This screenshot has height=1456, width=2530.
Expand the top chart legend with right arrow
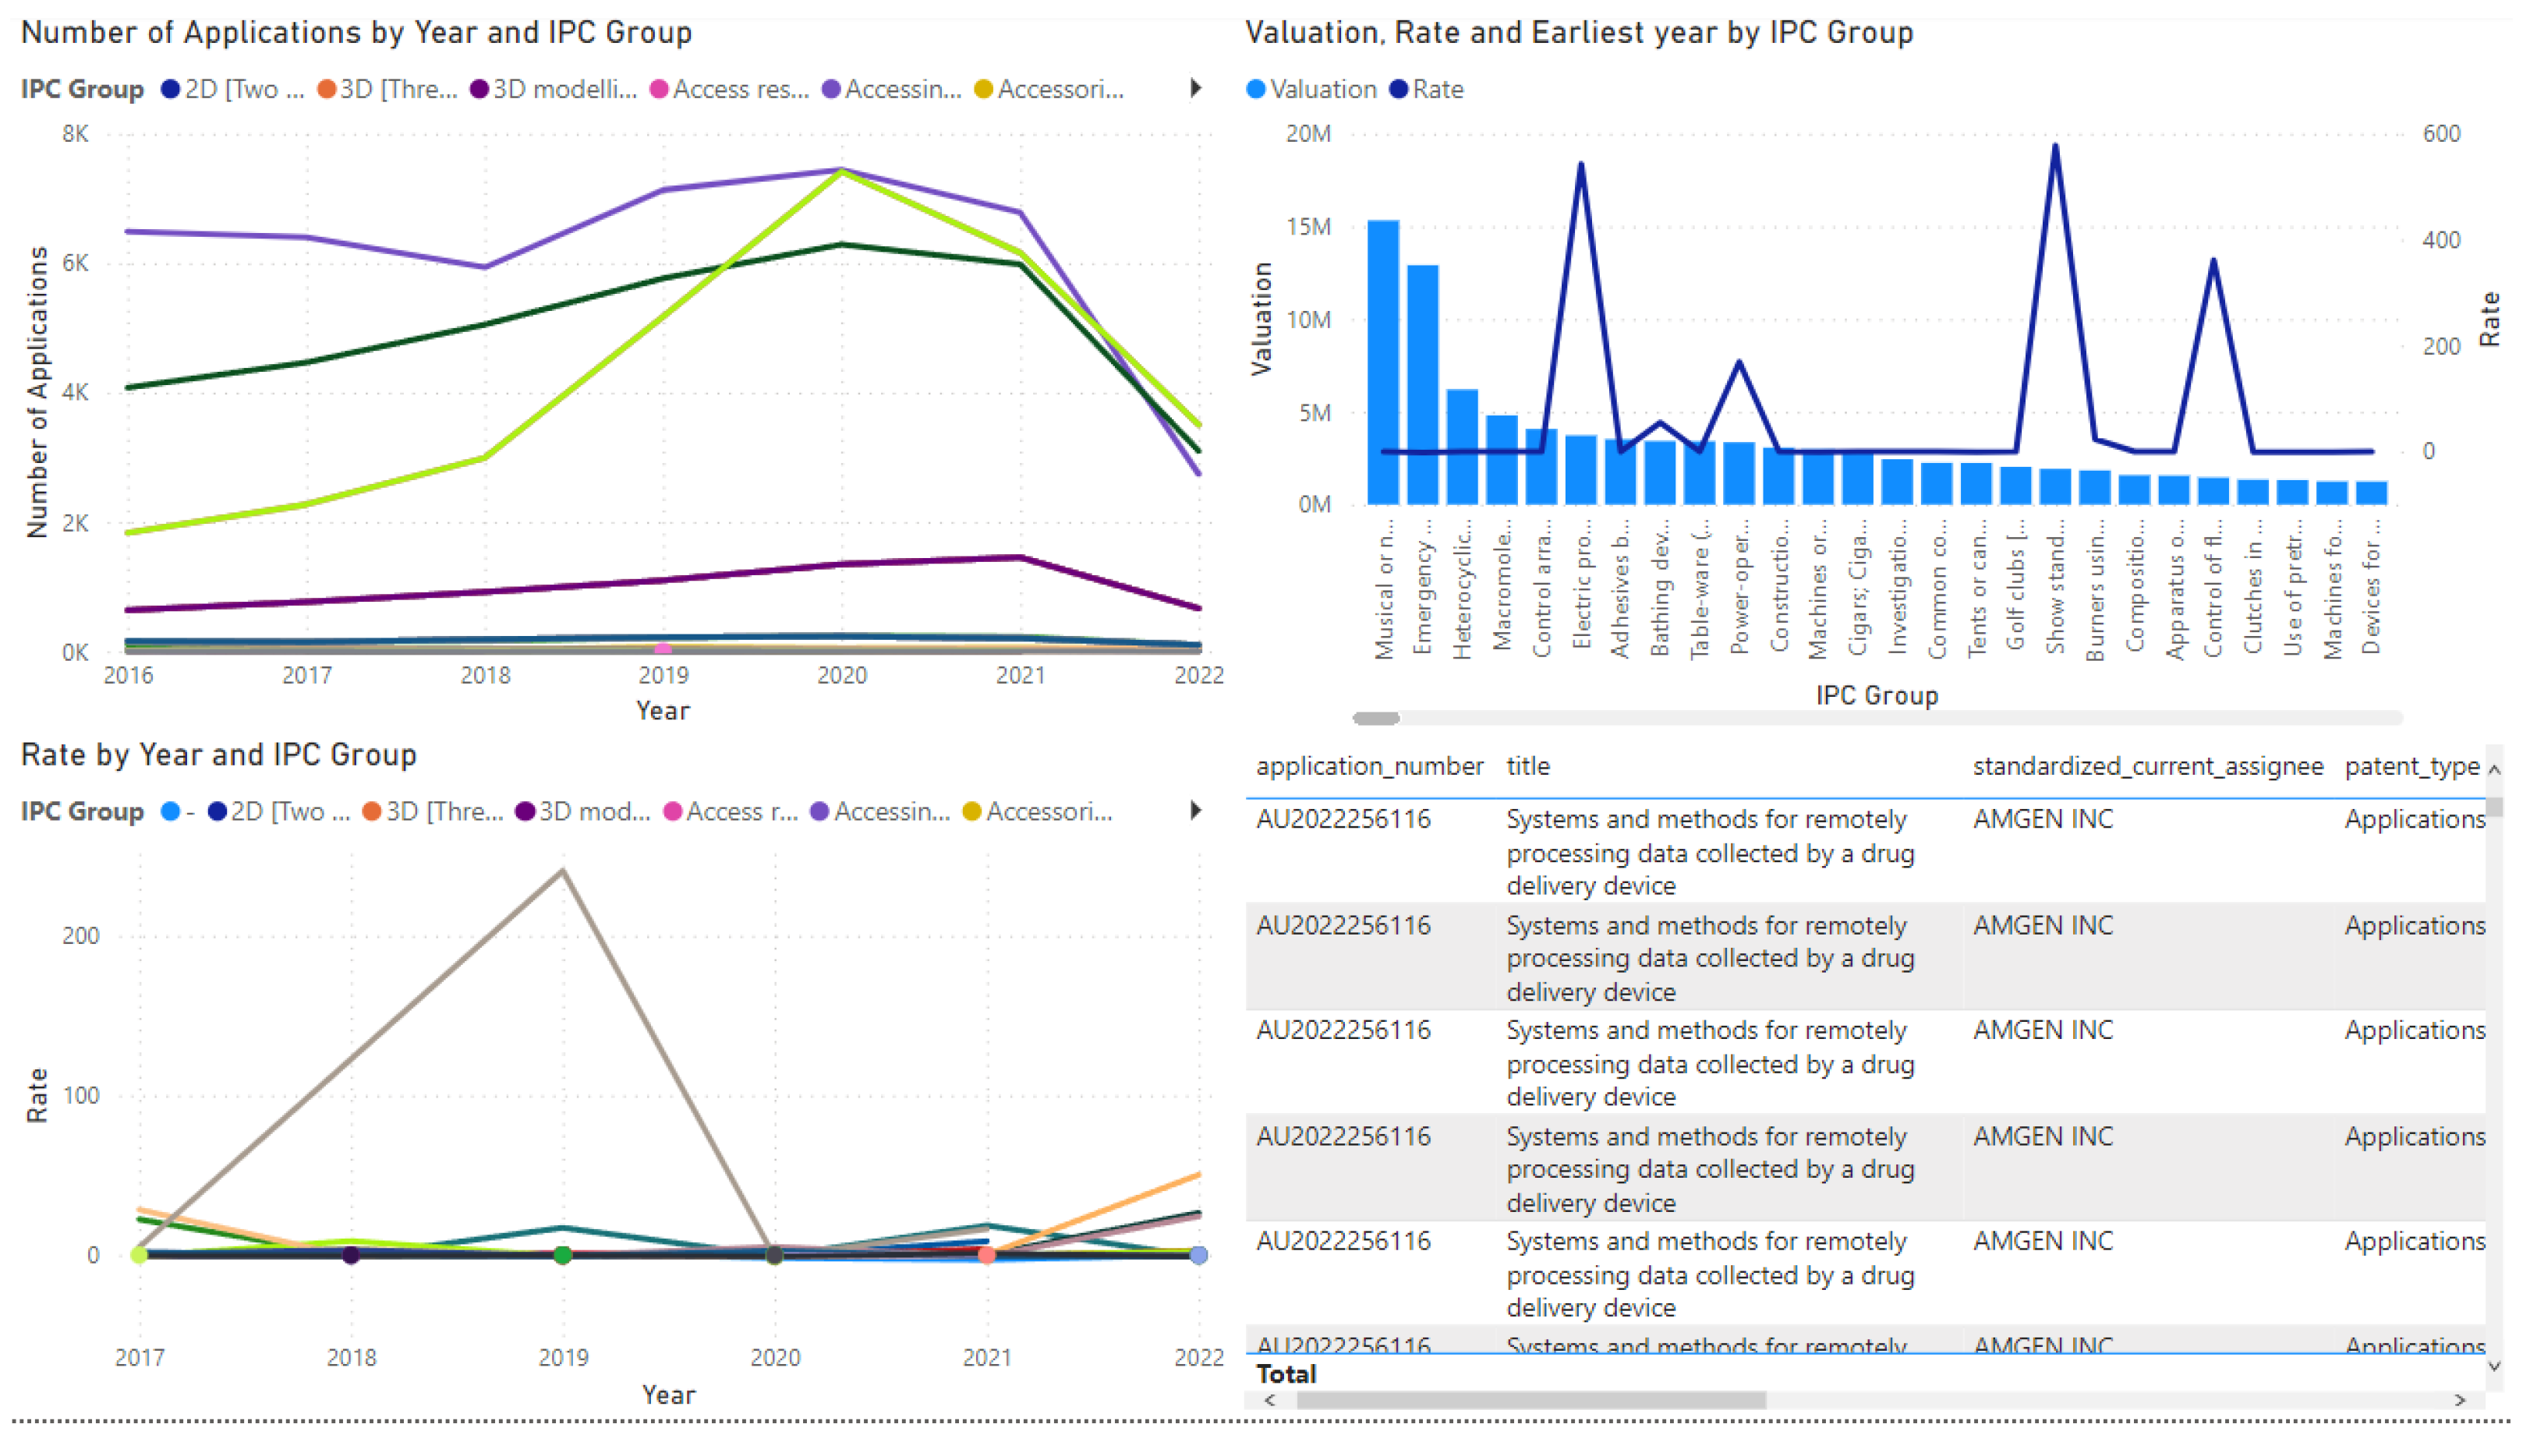coord(1196,88)
